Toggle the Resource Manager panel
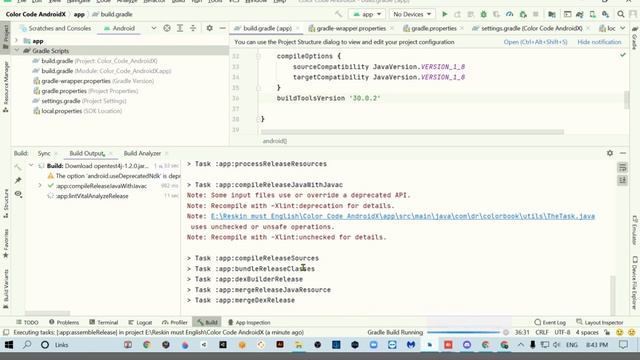The image size is (640, 360). tap(6, 87)
